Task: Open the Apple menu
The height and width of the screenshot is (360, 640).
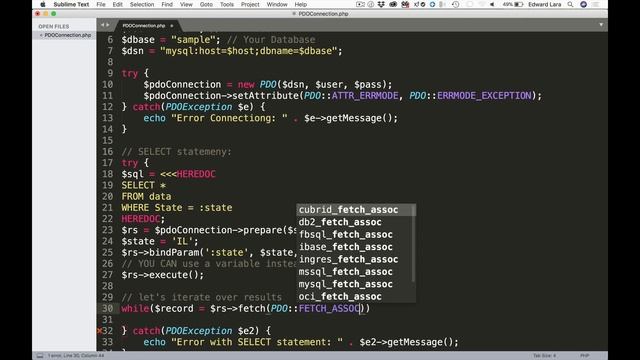Action: [42, 4]
